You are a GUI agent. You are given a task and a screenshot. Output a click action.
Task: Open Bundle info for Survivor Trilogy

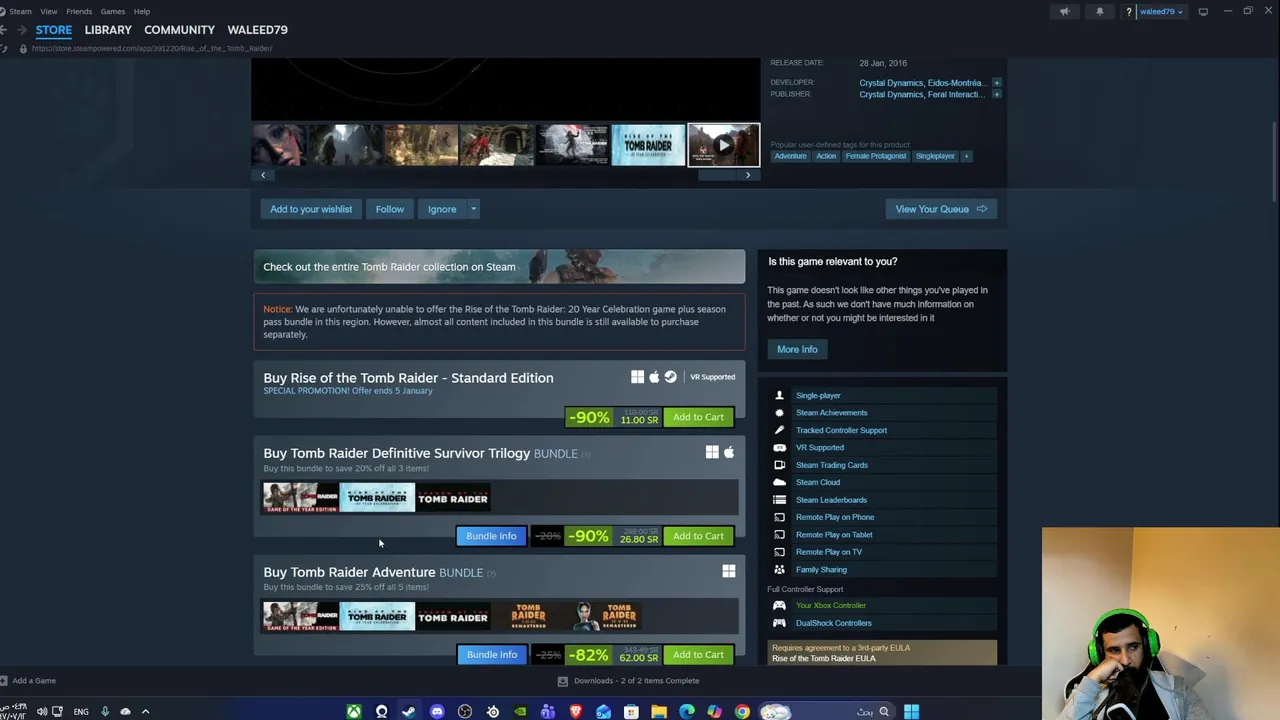coord(491,536)
